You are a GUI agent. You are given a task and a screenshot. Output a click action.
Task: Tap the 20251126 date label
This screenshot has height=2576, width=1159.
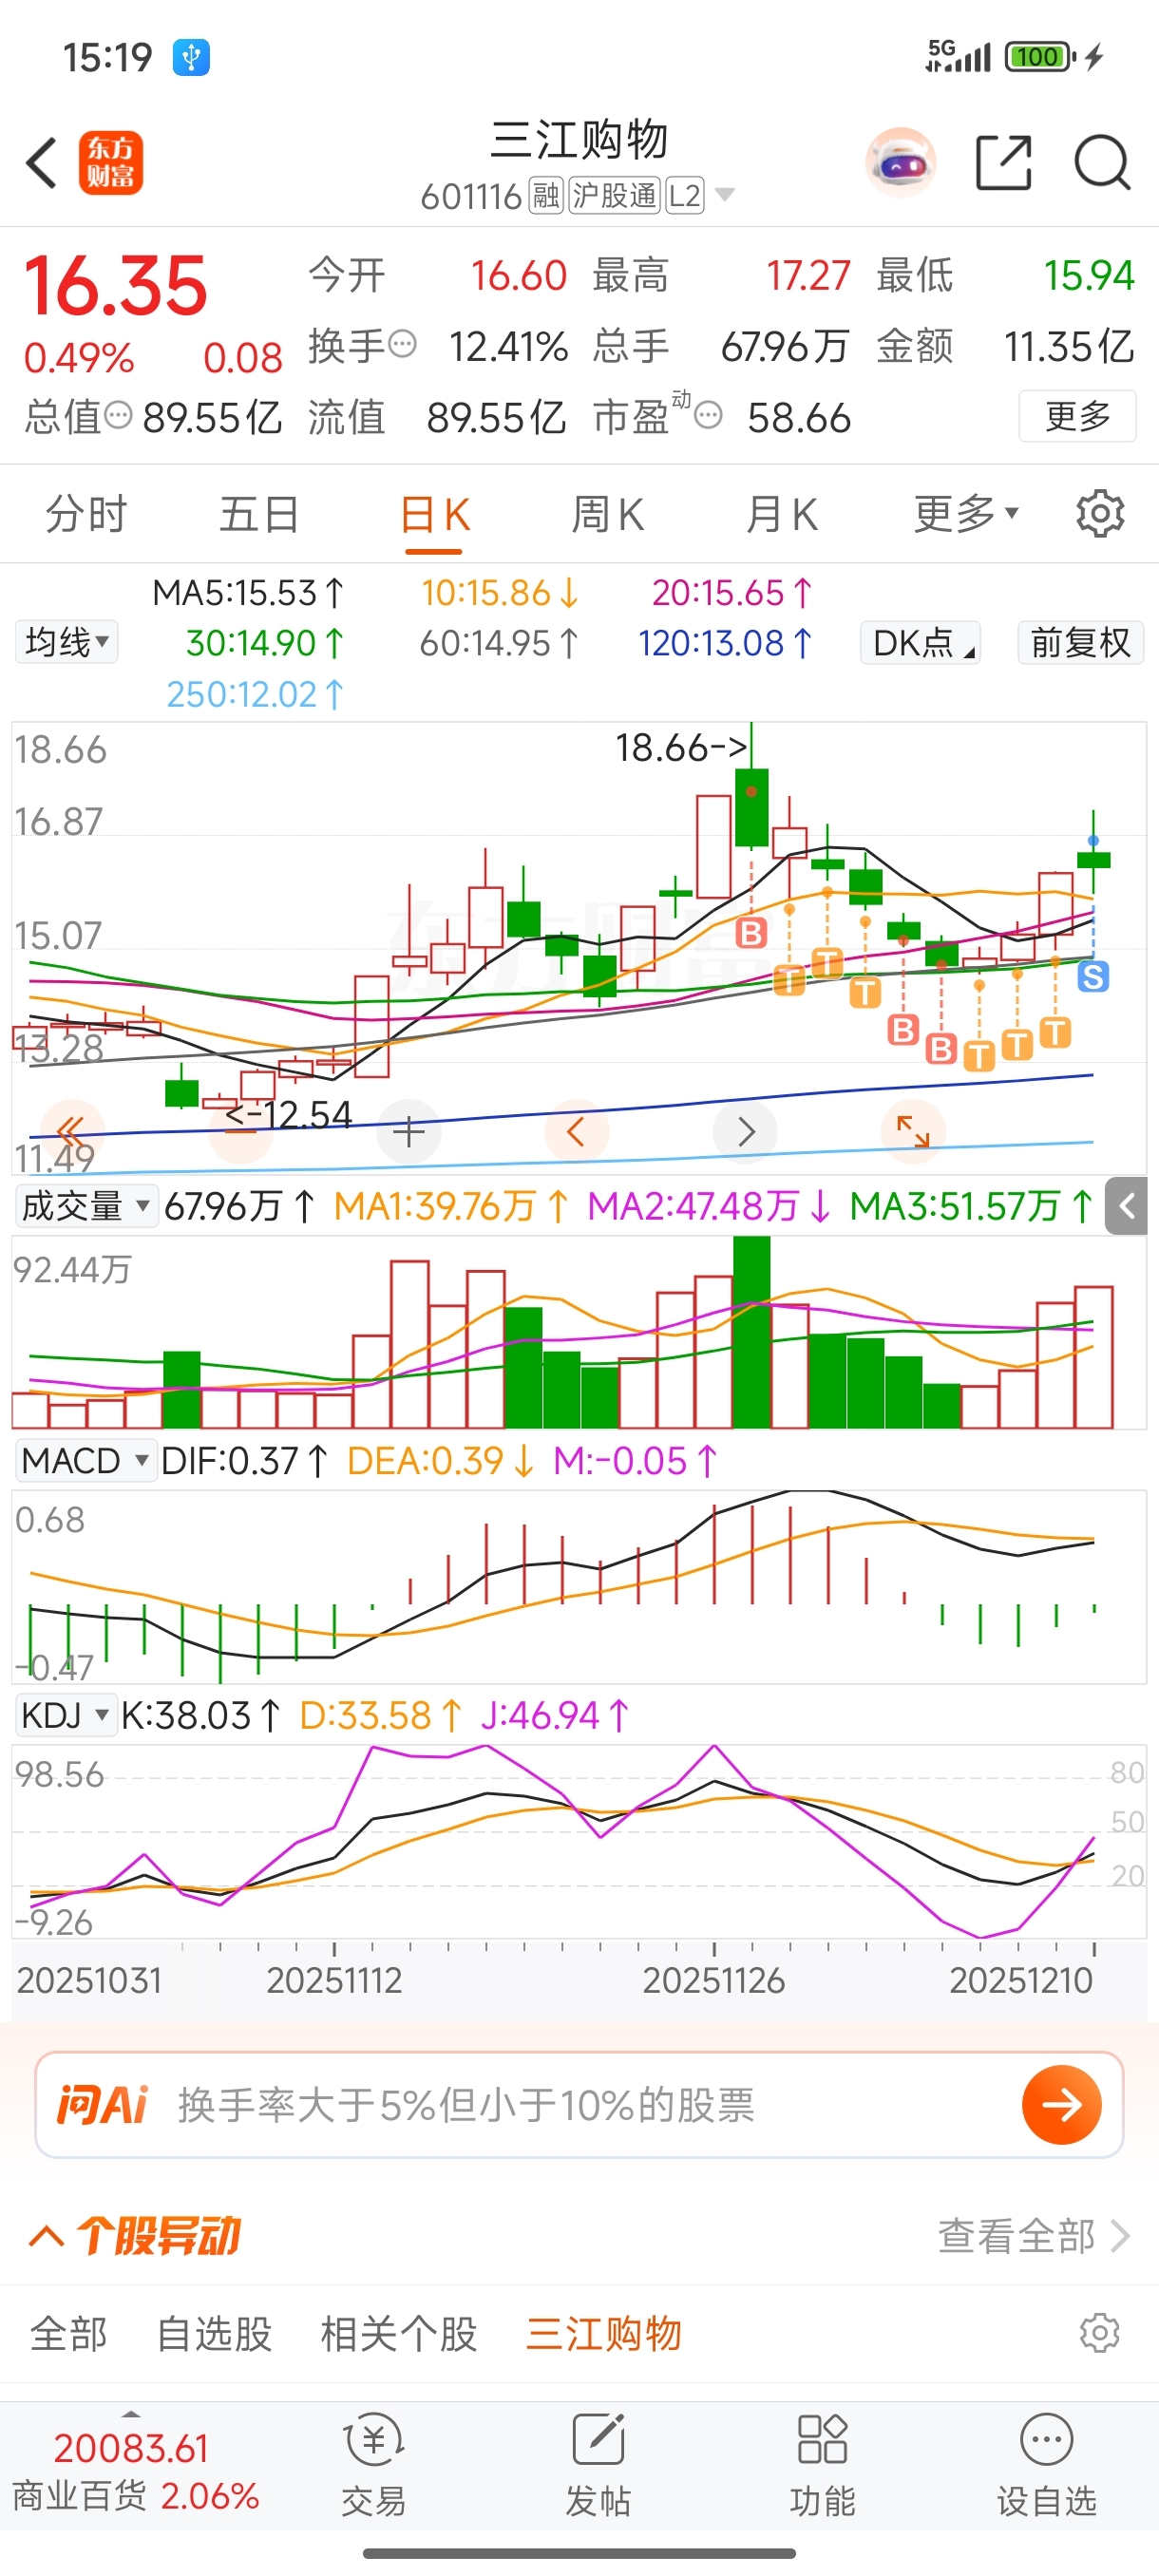(714, 1980)
